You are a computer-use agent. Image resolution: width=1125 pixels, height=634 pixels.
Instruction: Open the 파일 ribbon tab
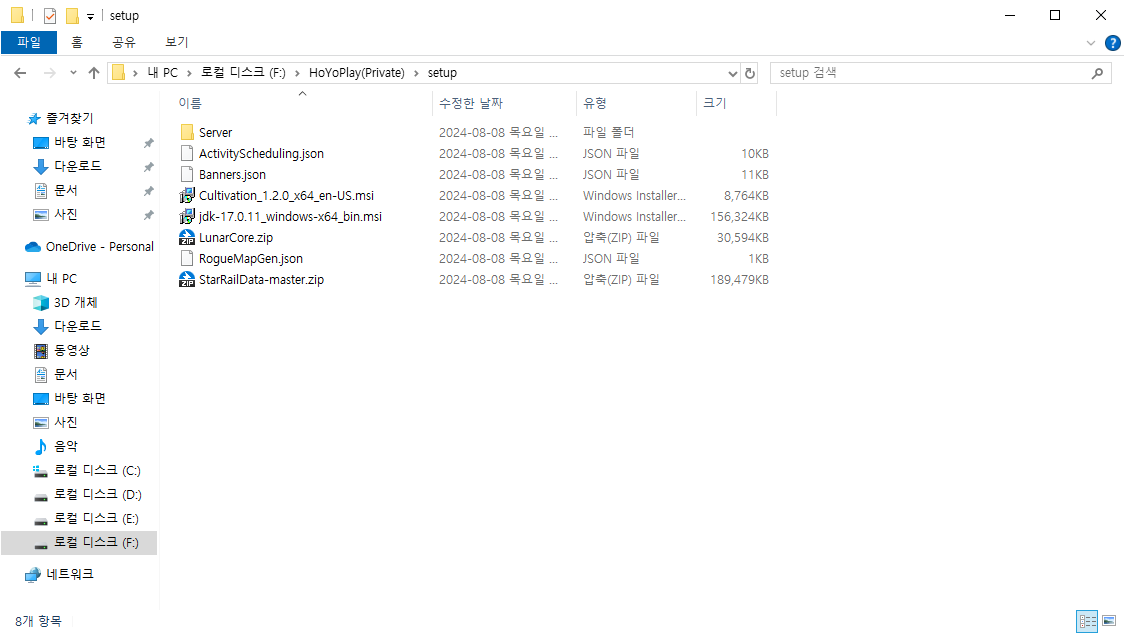(x=29, y=42)
